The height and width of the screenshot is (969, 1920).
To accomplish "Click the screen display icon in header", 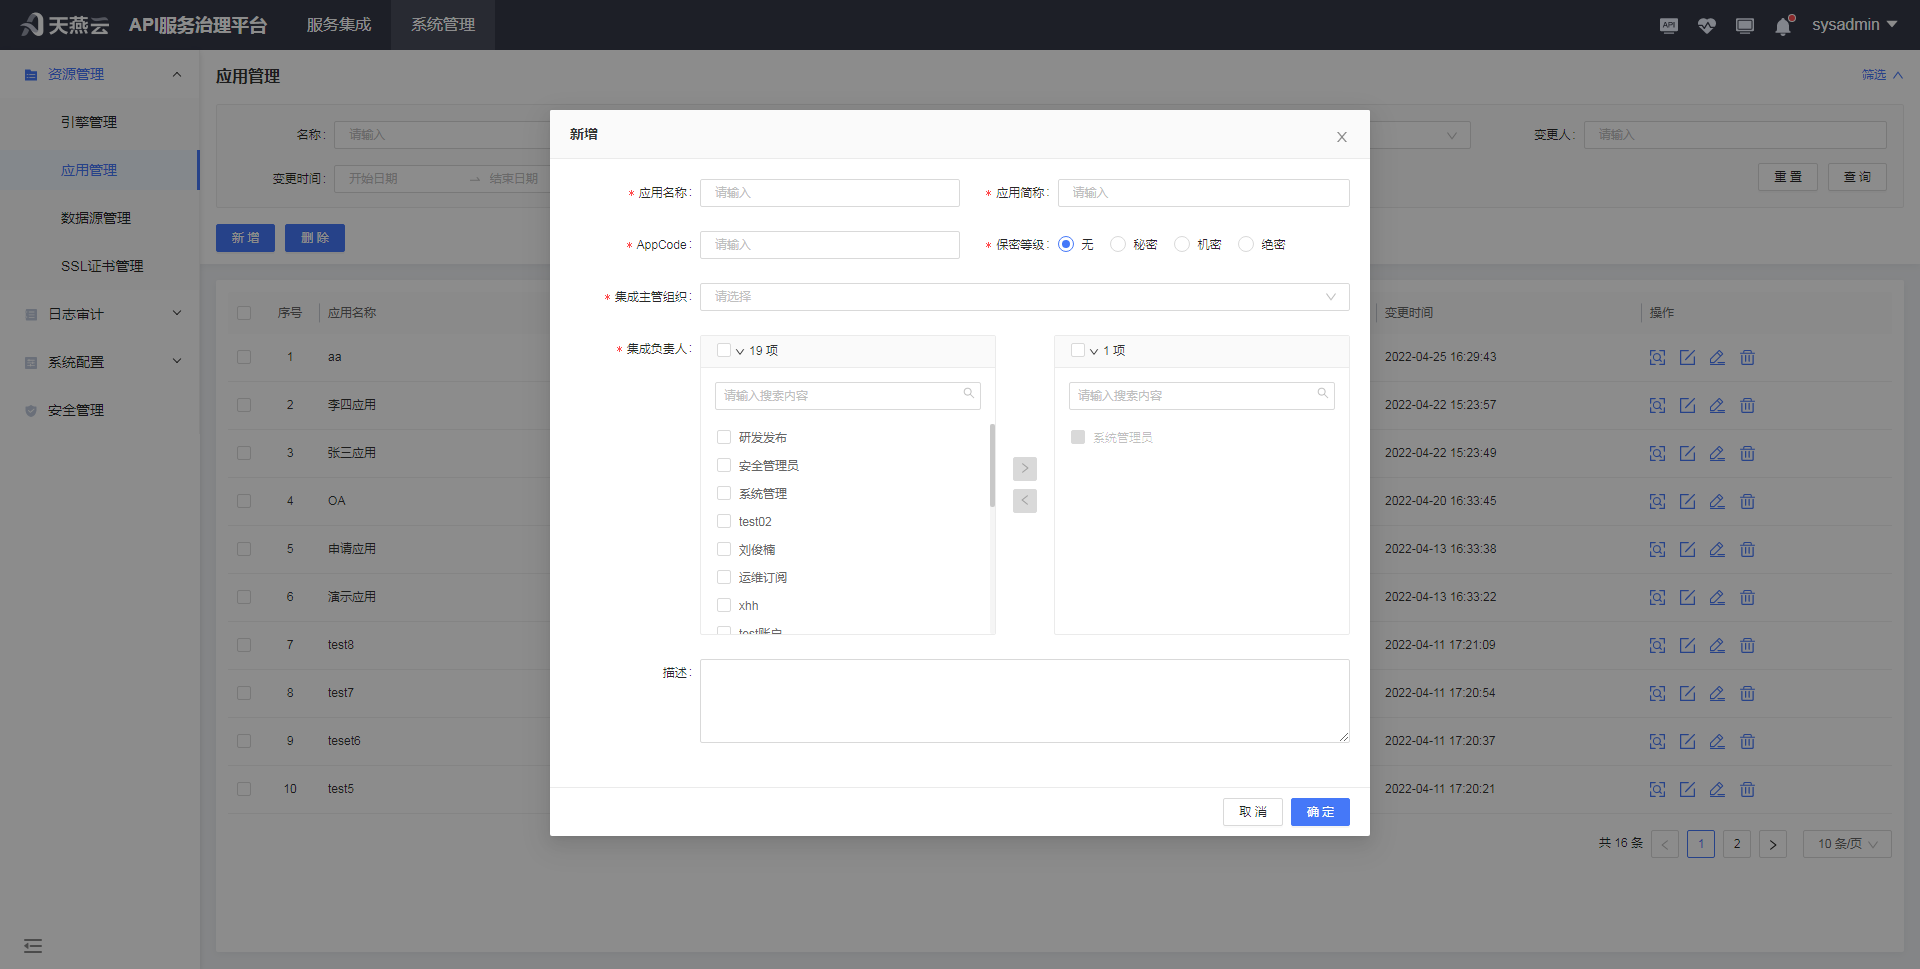I will 1744,26.
